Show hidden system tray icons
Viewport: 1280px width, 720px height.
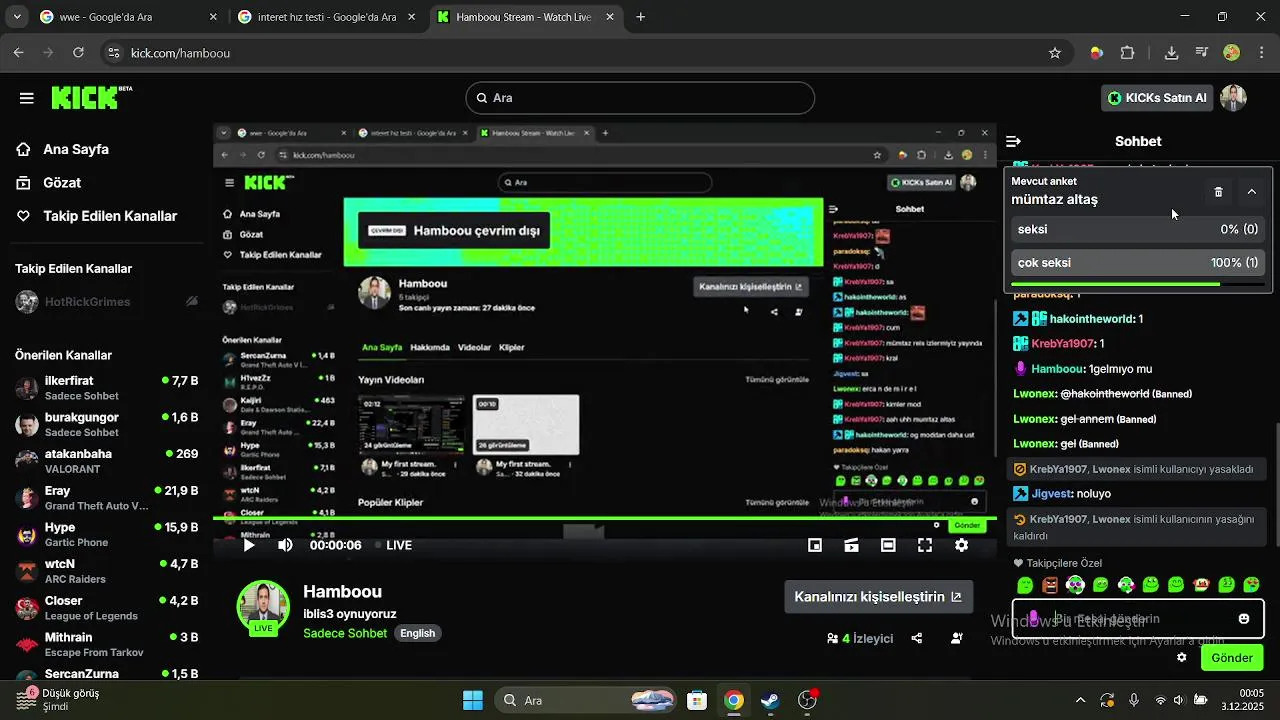[1080, 700]
